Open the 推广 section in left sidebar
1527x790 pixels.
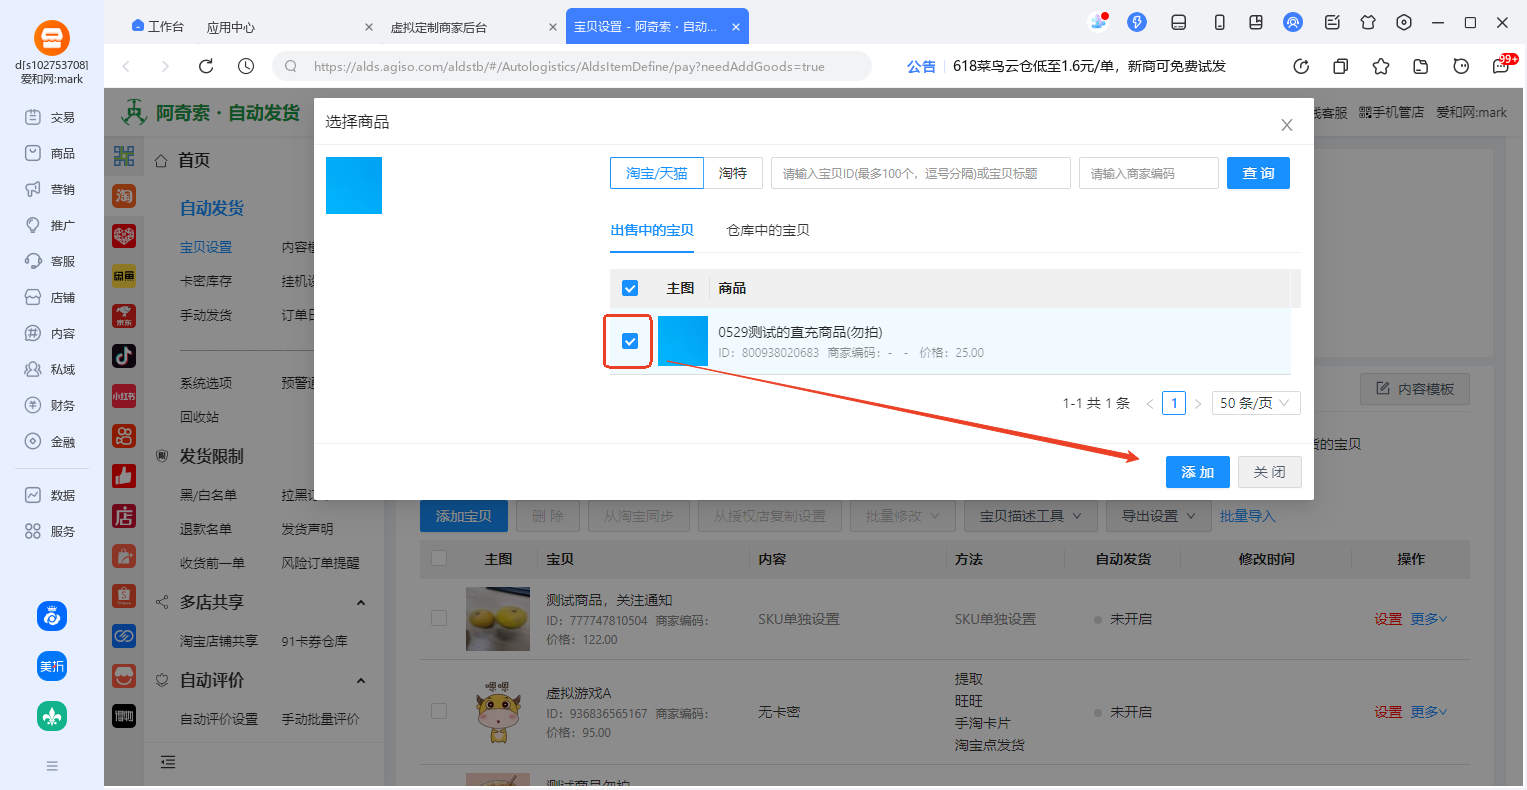pyautogui.click(x=51, y=225)
